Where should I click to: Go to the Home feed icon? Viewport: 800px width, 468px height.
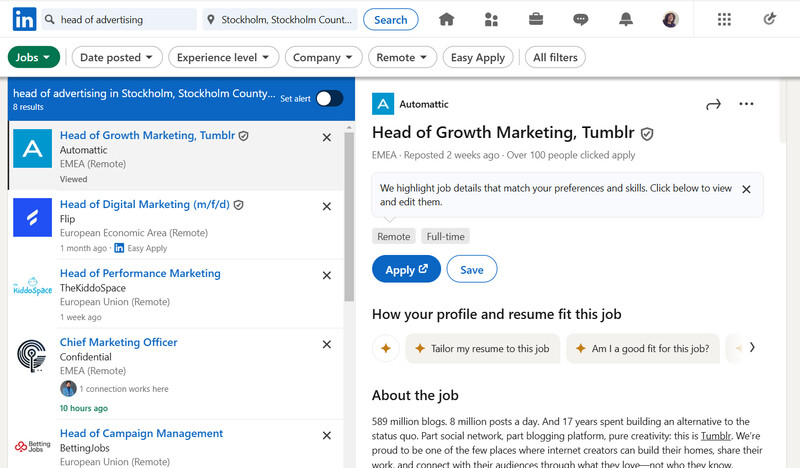click(446, 19)
